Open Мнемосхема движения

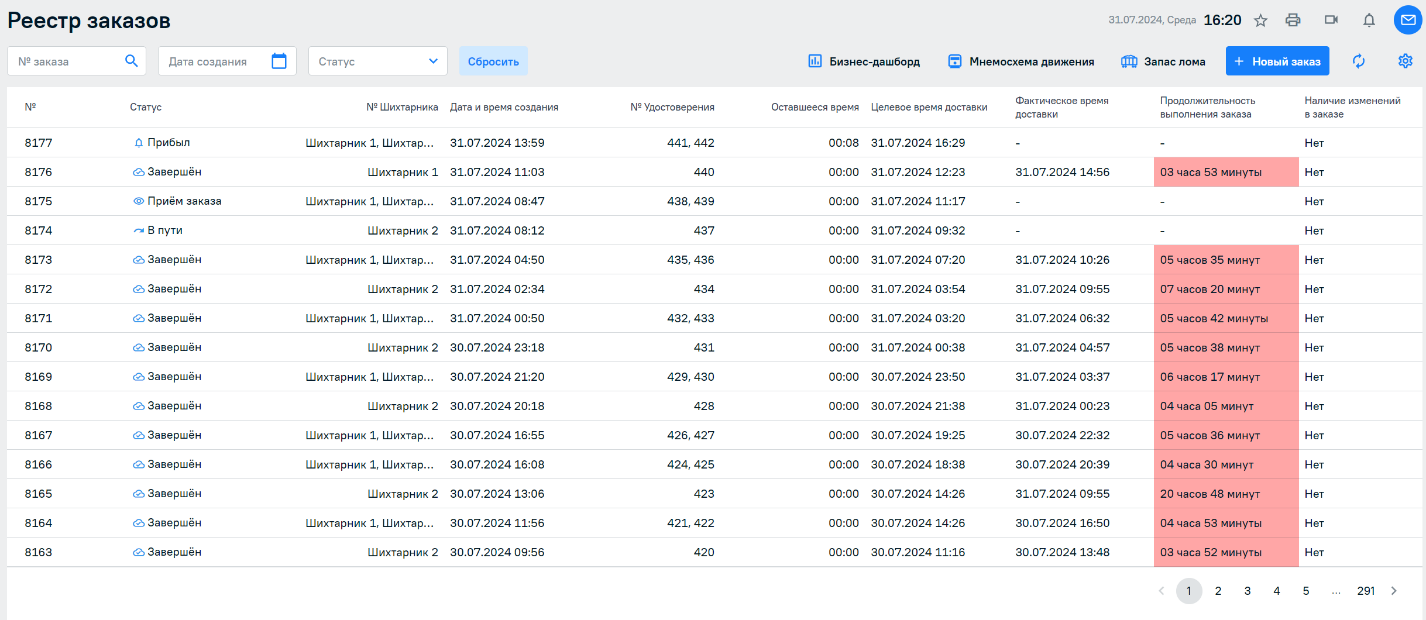pyautogui.click(x=1021, y=61)
